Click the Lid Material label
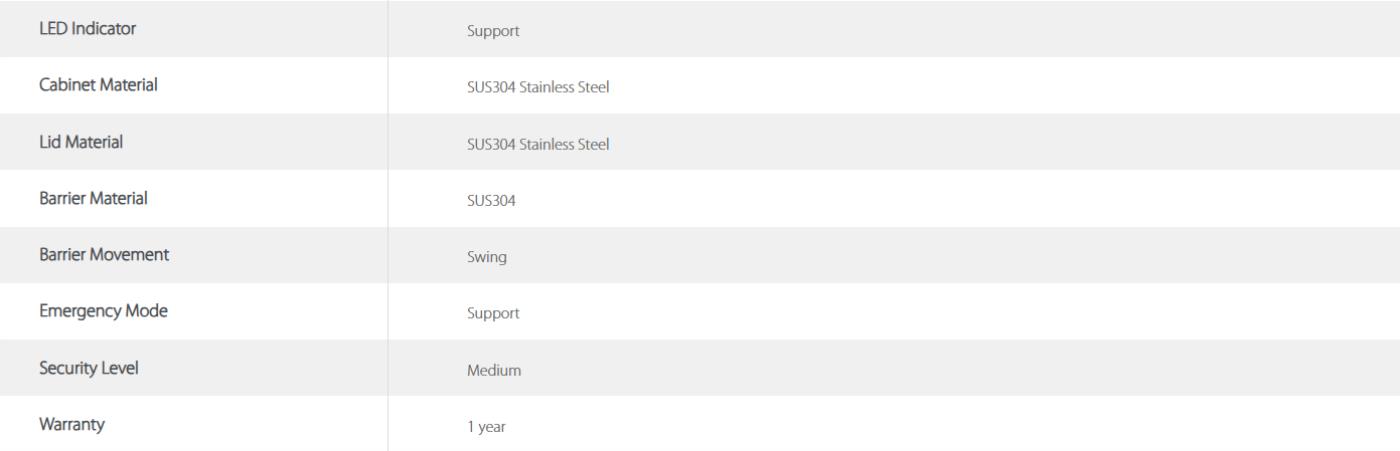Viewport: 1400px width, 451px height. click(81, 142)
